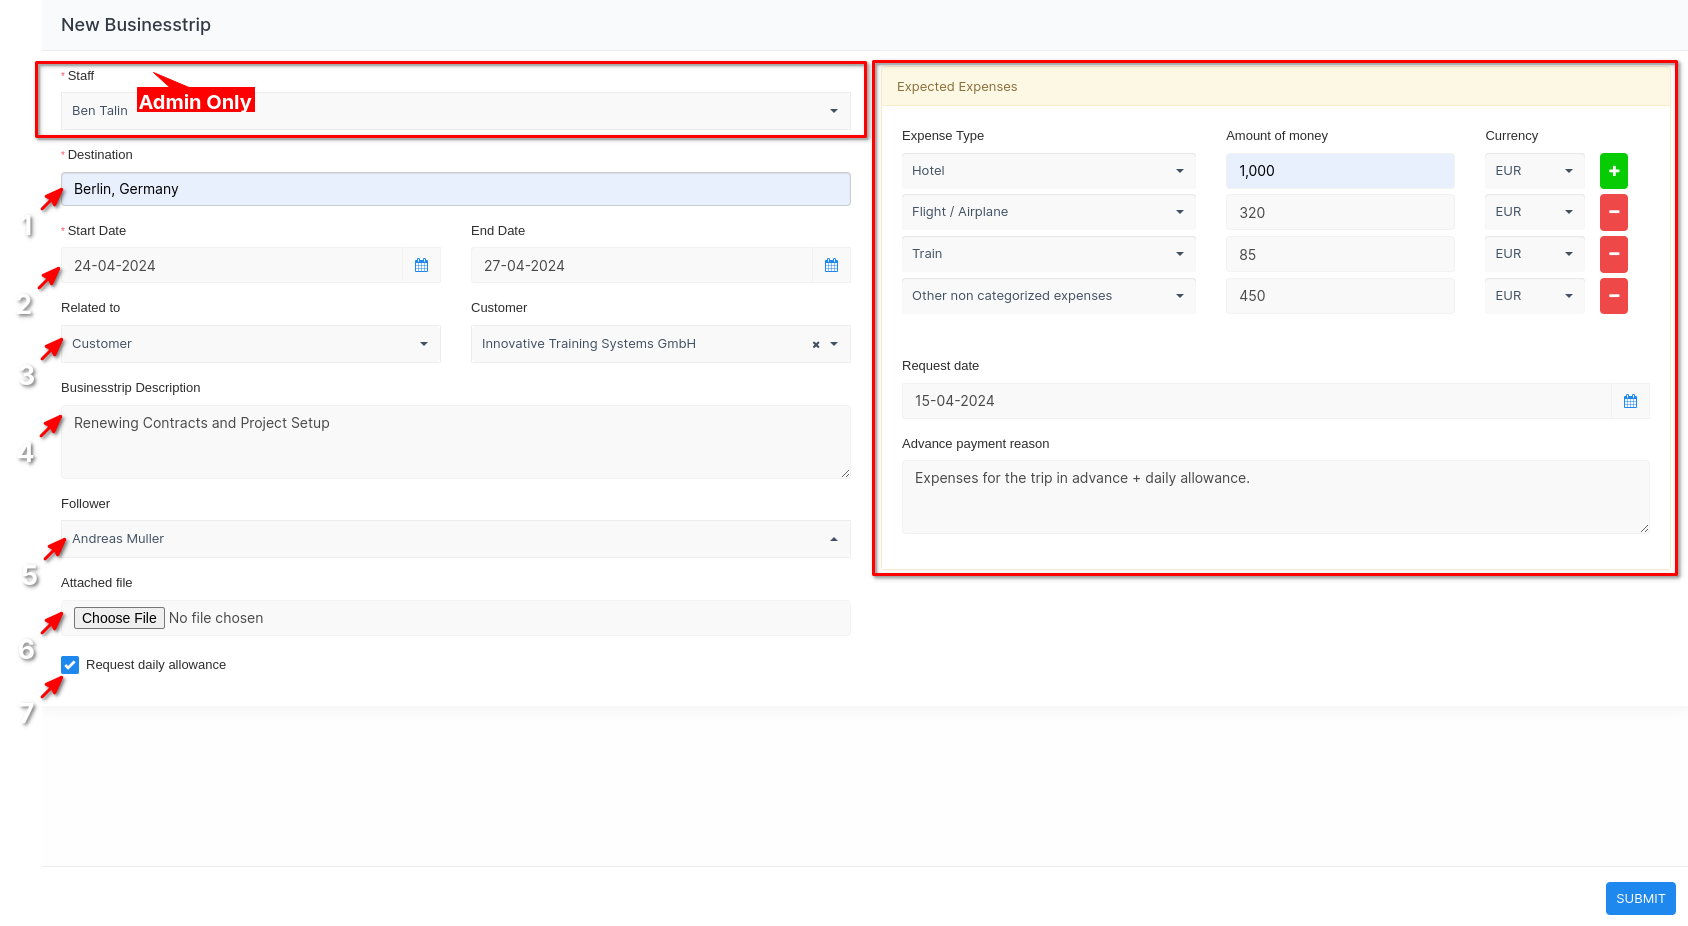
Task: Uncheck Request daily allowance checkbox
Action: 70,665
